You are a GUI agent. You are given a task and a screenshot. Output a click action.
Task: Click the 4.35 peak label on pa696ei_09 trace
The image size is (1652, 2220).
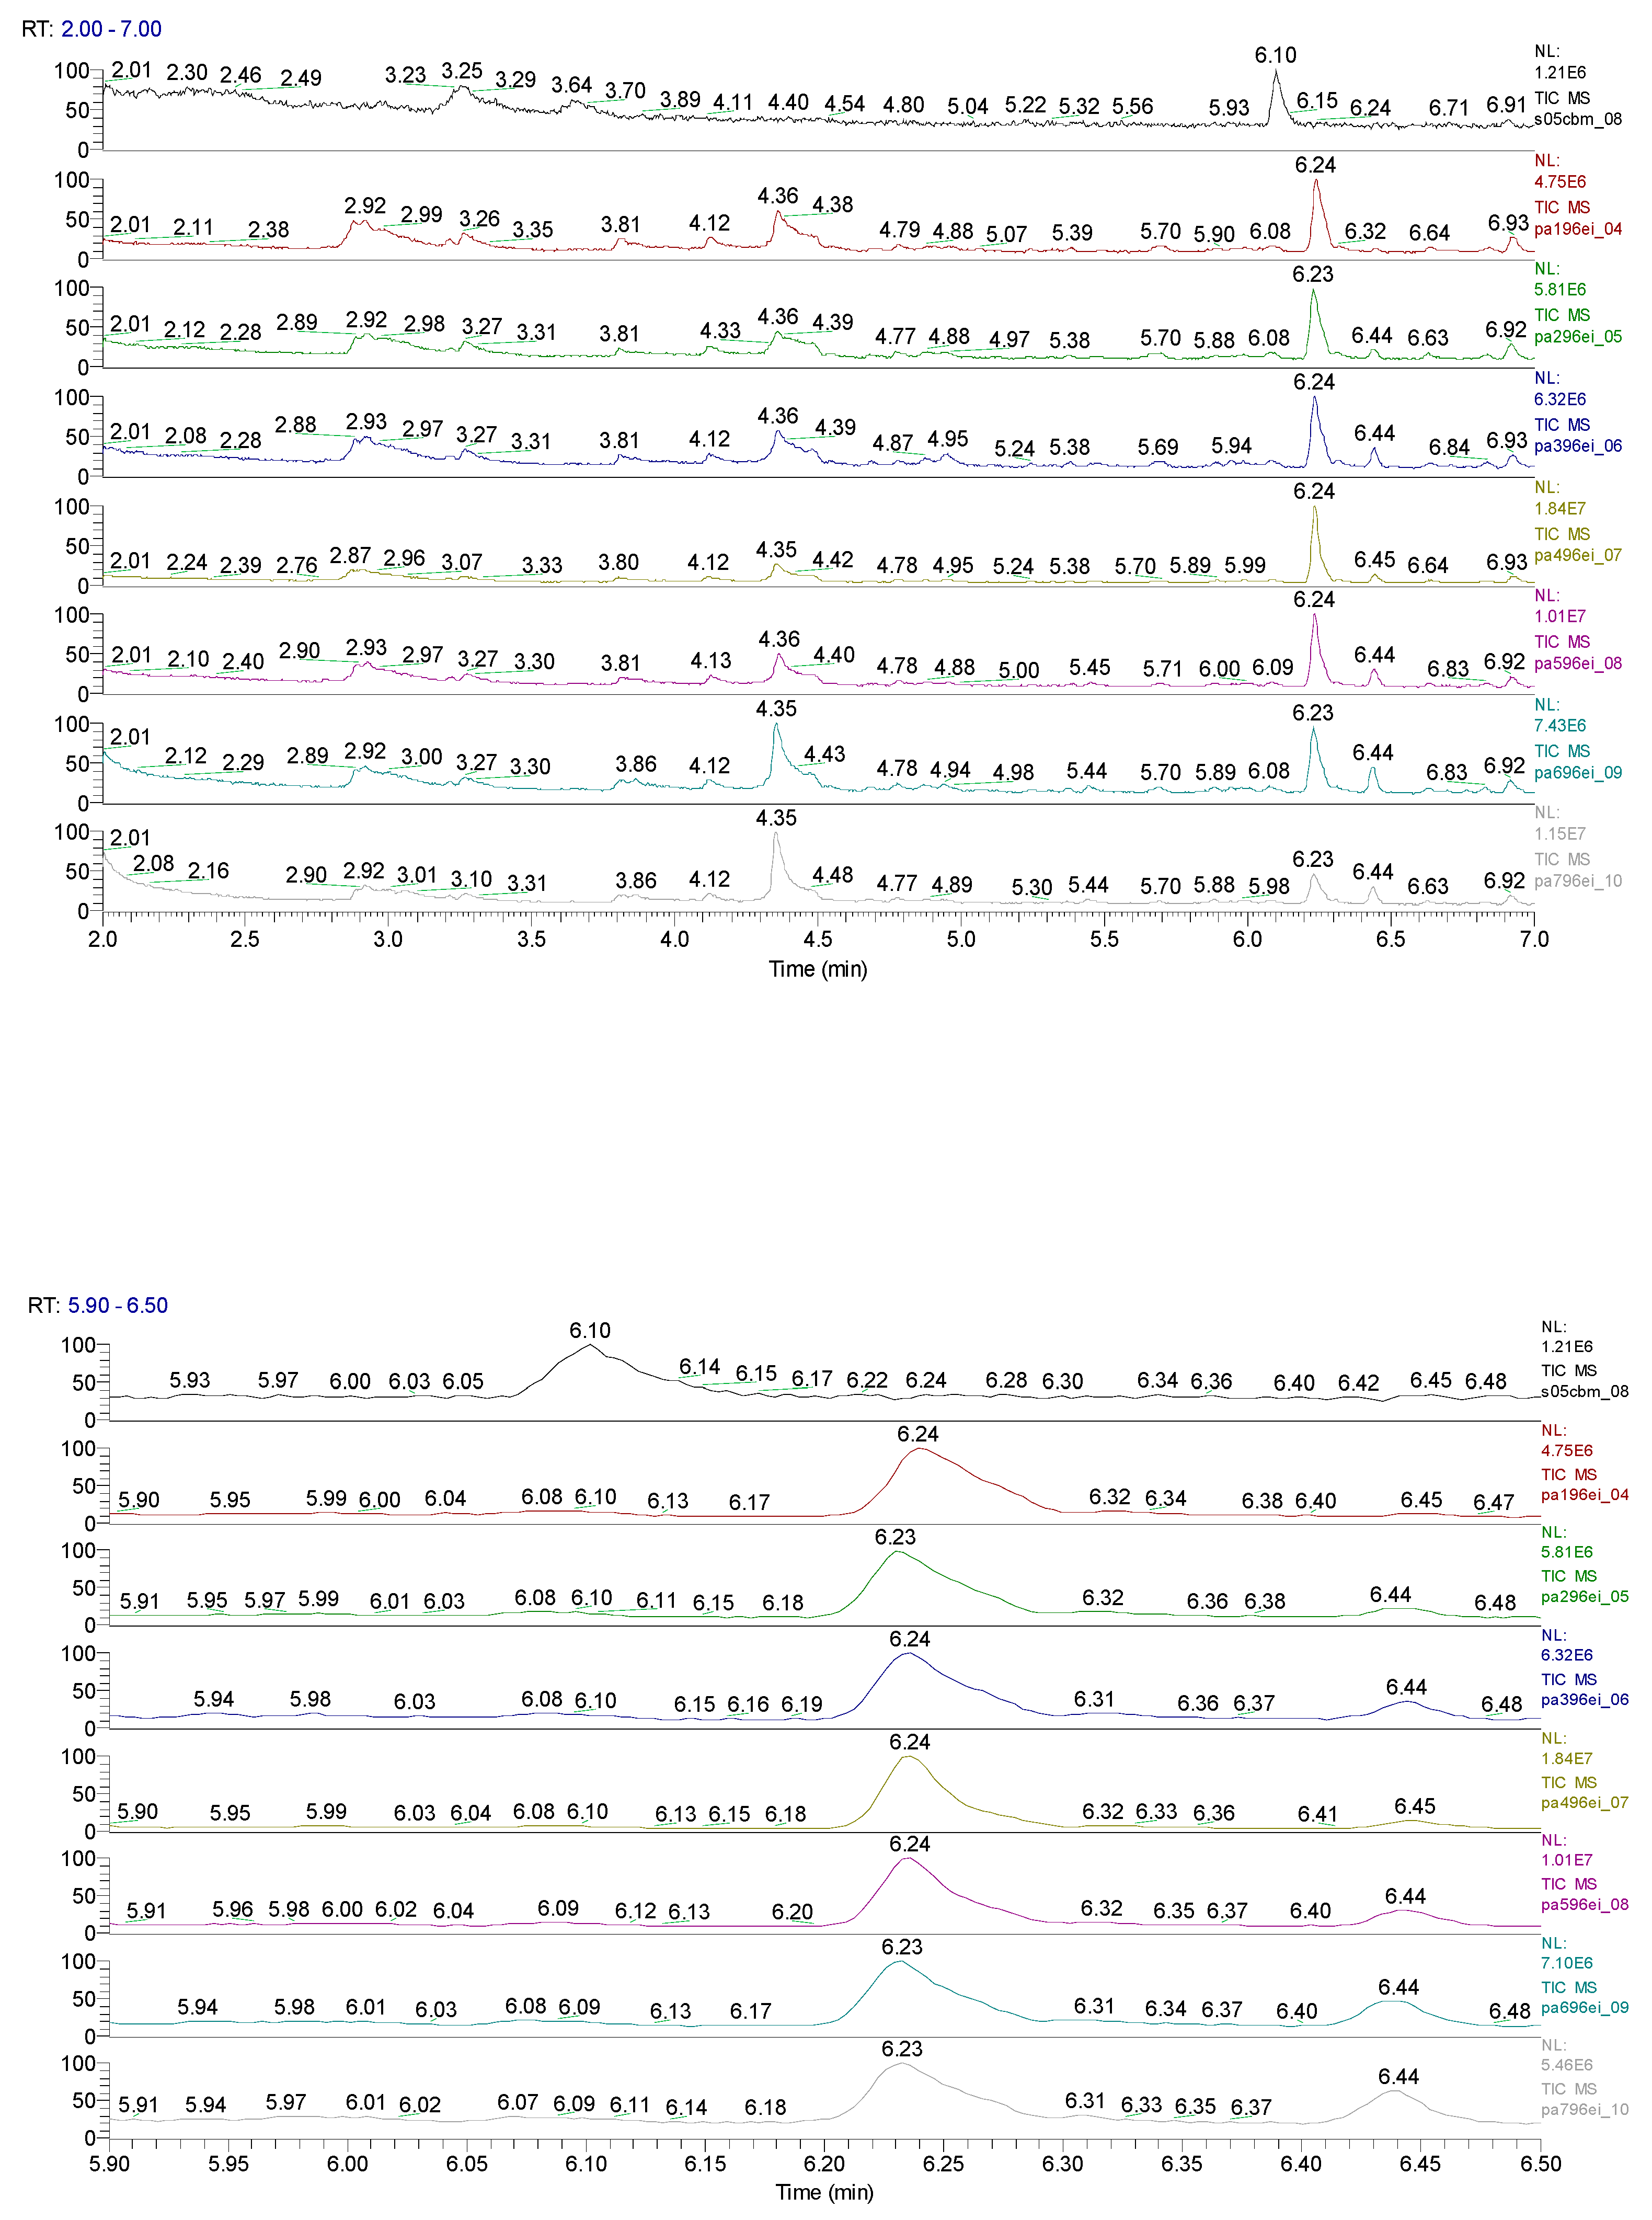(776, 709)
